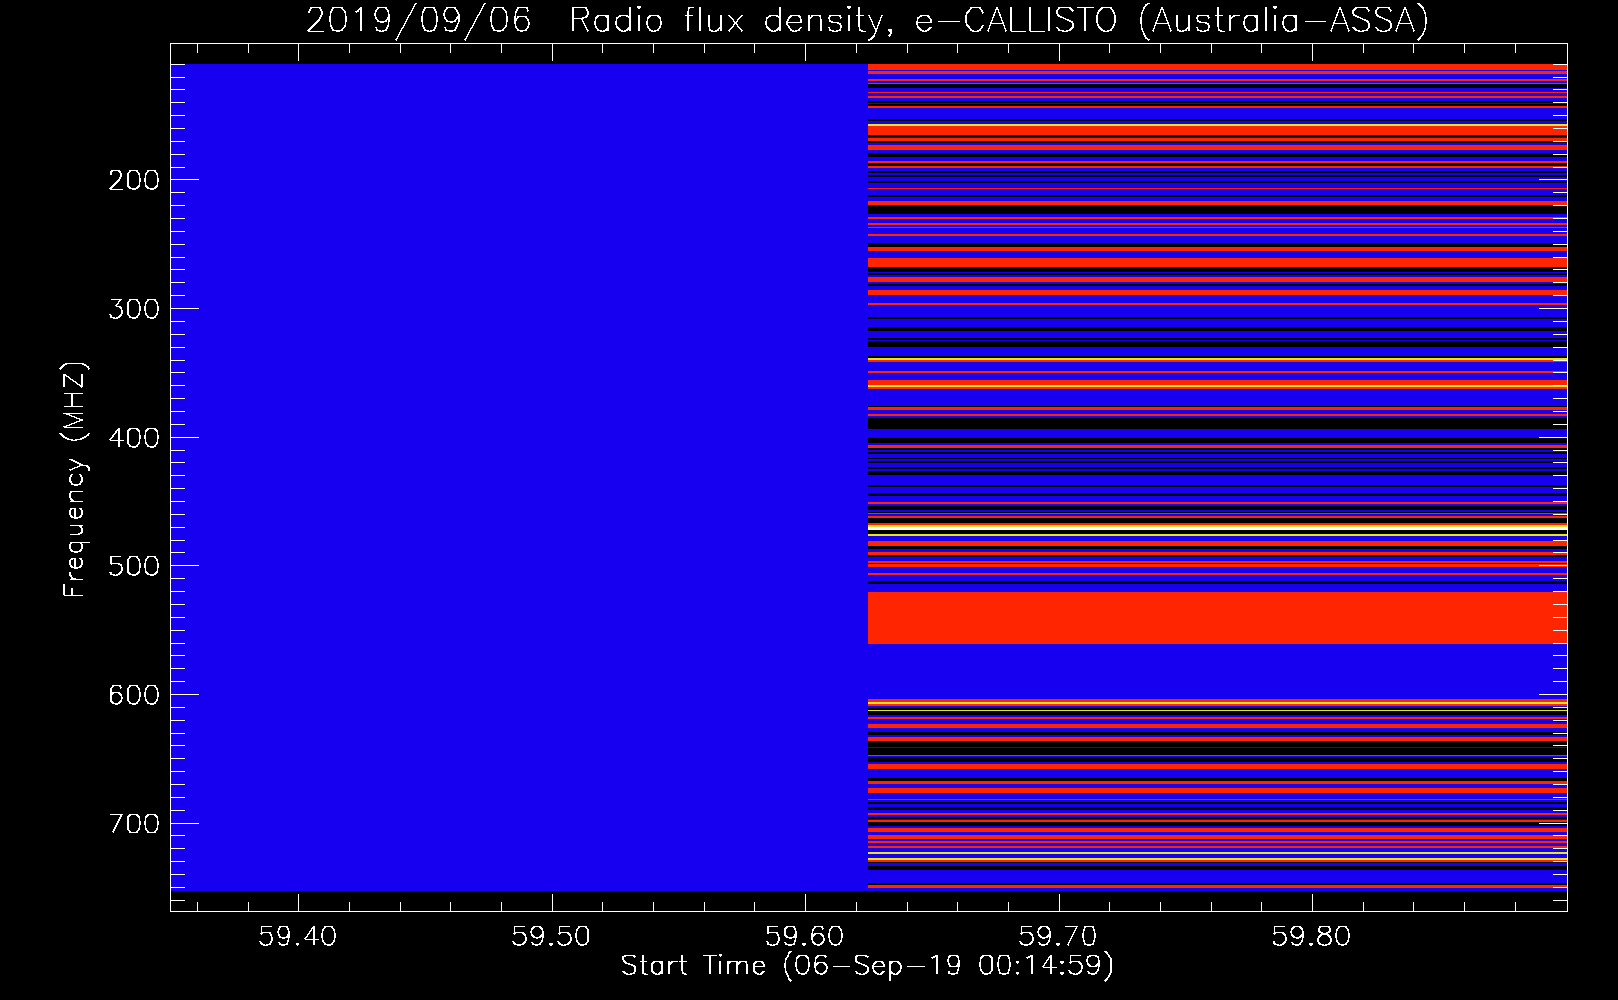The width and height of the screenshot is (1618, 1000).
Task: Click the solid blue band near 580 MHz
Action: (x=1217, y=671)
